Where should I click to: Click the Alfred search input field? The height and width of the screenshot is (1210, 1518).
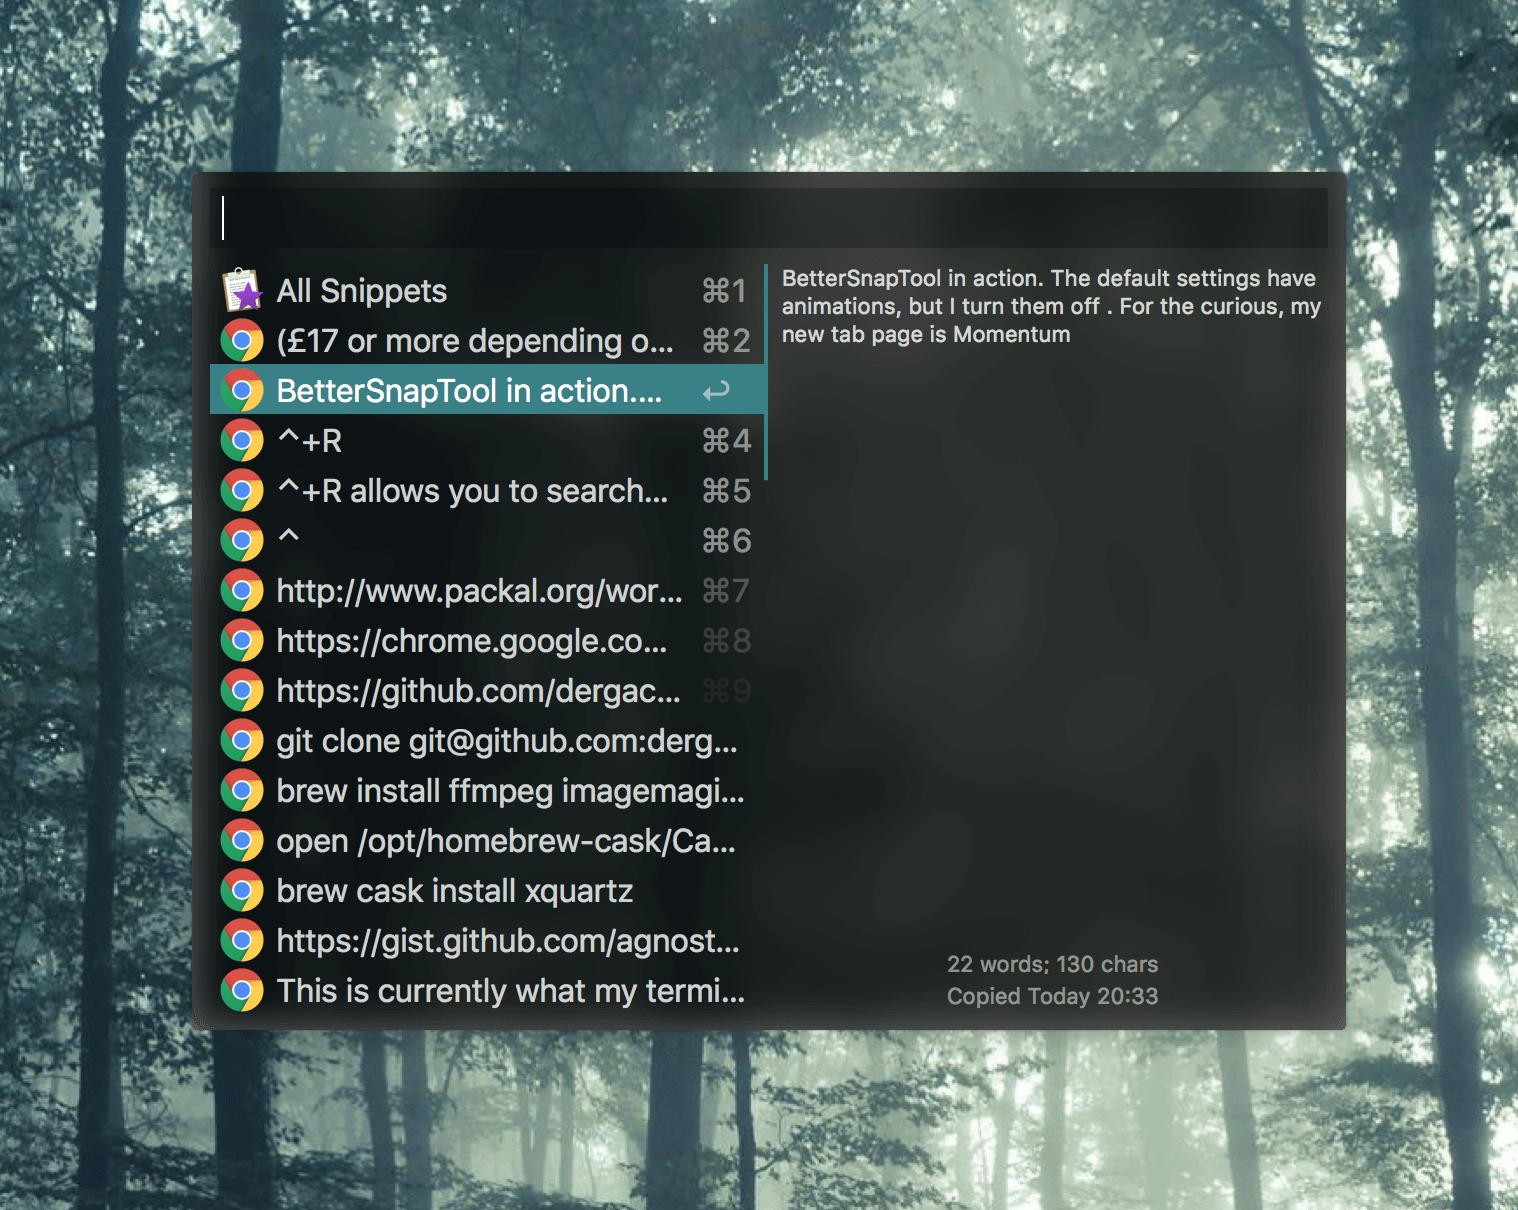[769, 218]
